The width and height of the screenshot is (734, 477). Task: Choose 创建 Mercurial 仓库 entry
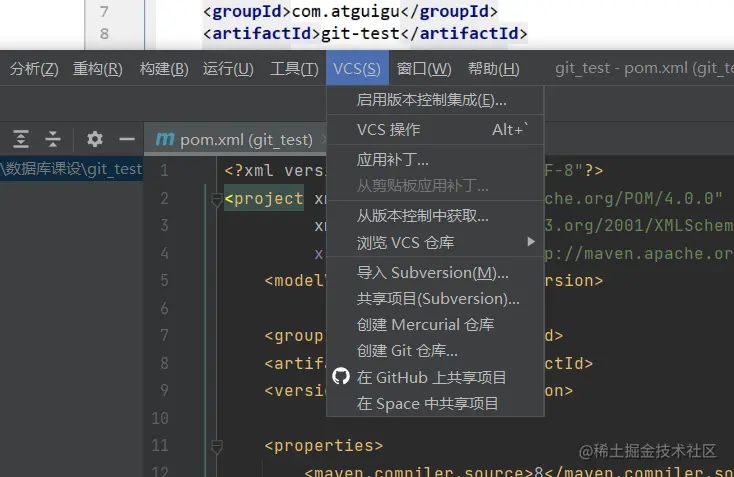click(x=435, y=325)
